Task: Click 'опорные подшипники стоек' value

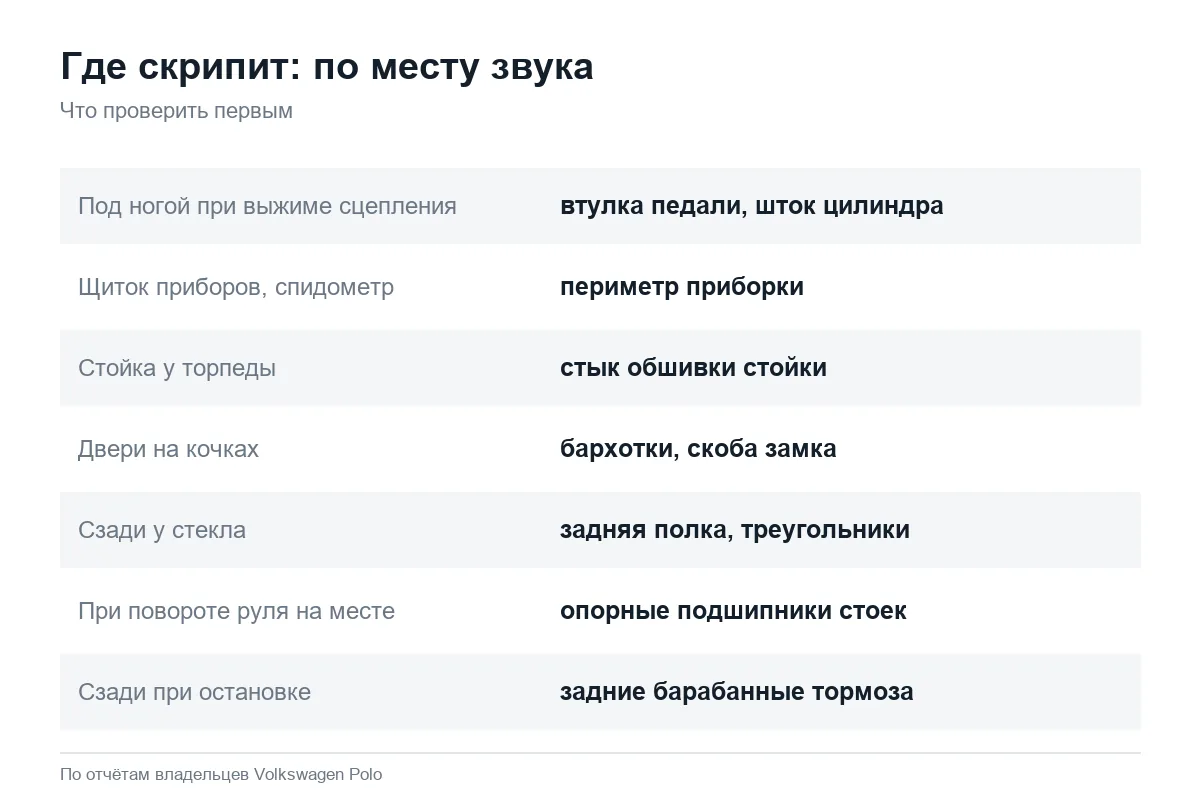Action: tap(733, 611)
